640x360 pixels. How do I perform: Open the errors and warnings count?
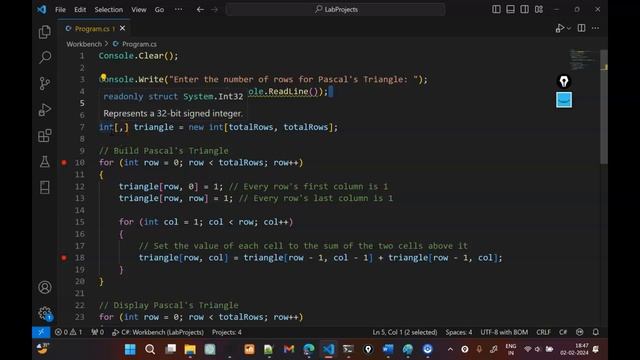pos(68,332)
